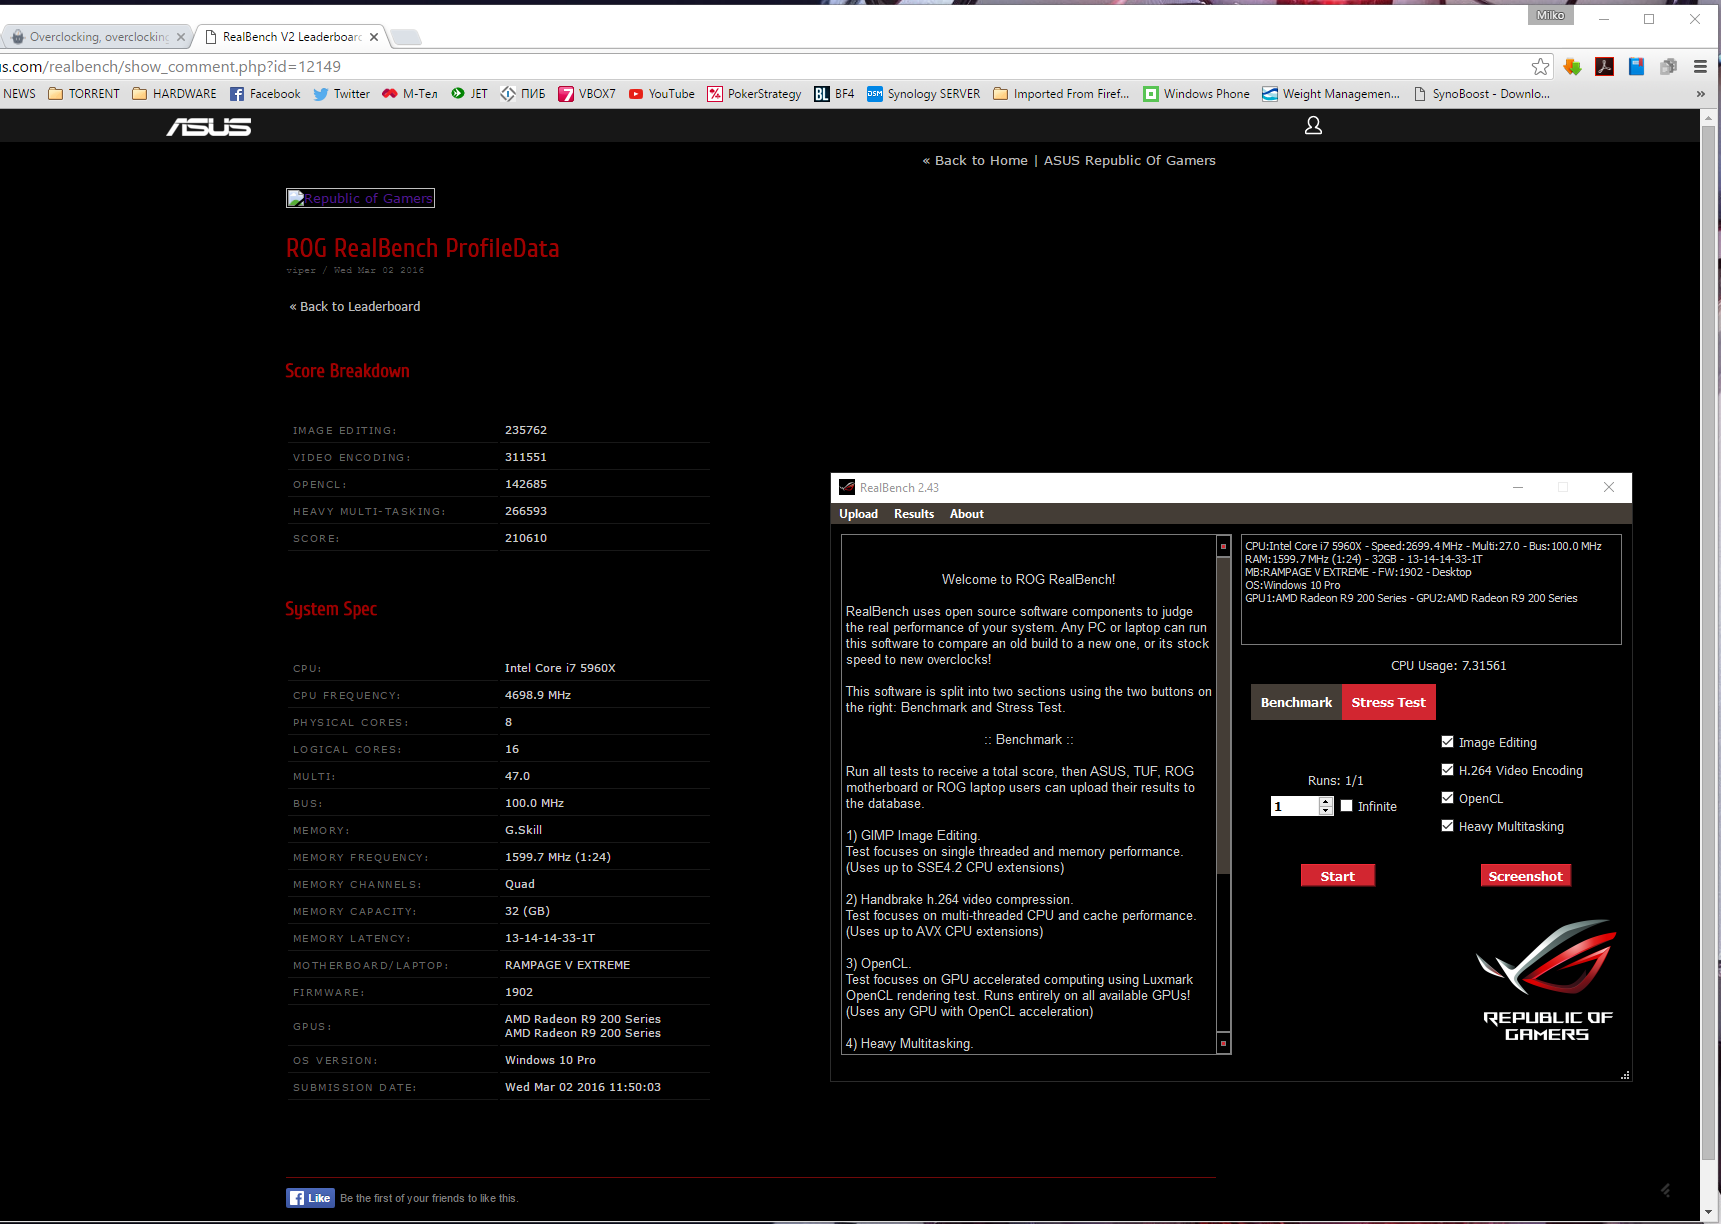The image size is (1721, 1224).
Task: Click the user account icon on ASUS header
Action: click(x=1313, y=125)
